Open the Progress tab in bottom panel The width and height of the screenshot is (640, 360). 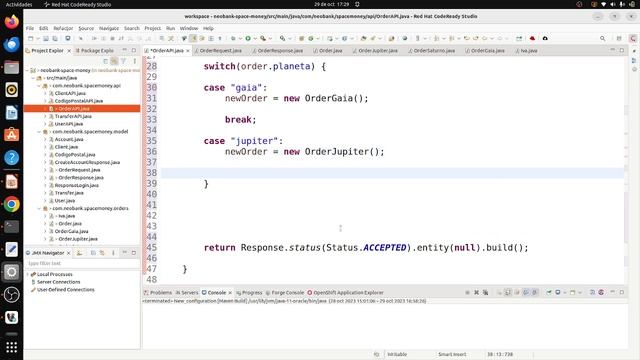point(249,293)
